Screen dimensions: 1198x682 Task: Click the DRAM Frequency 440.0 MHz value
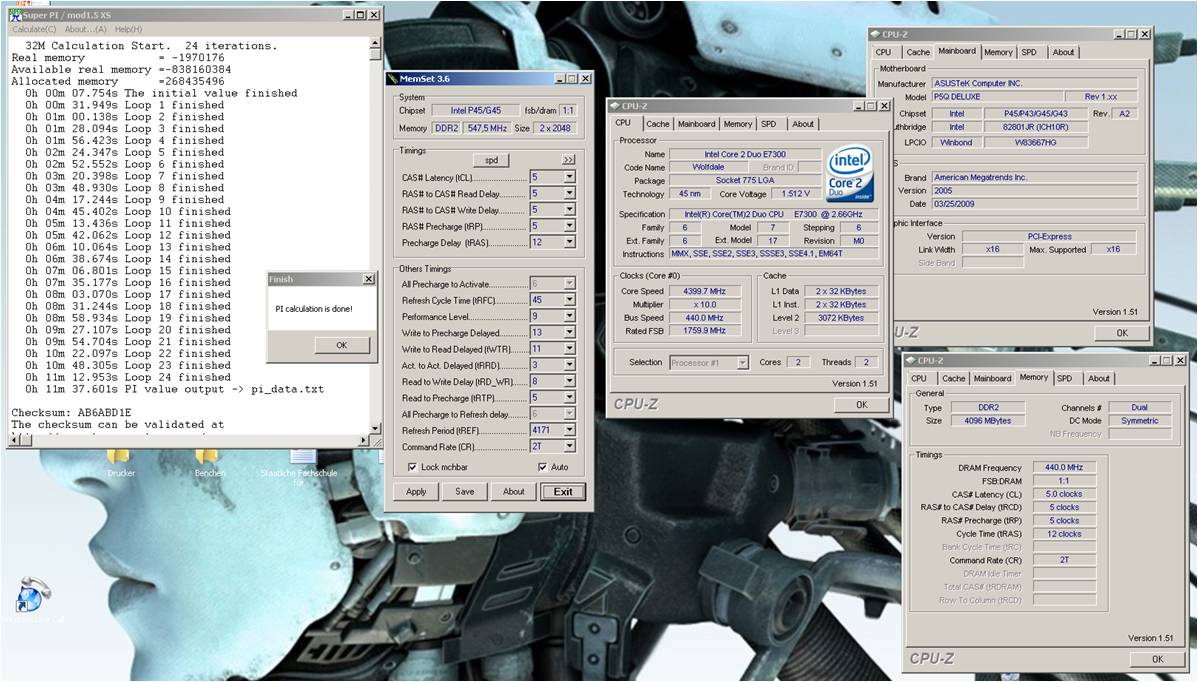(1064, 467)
